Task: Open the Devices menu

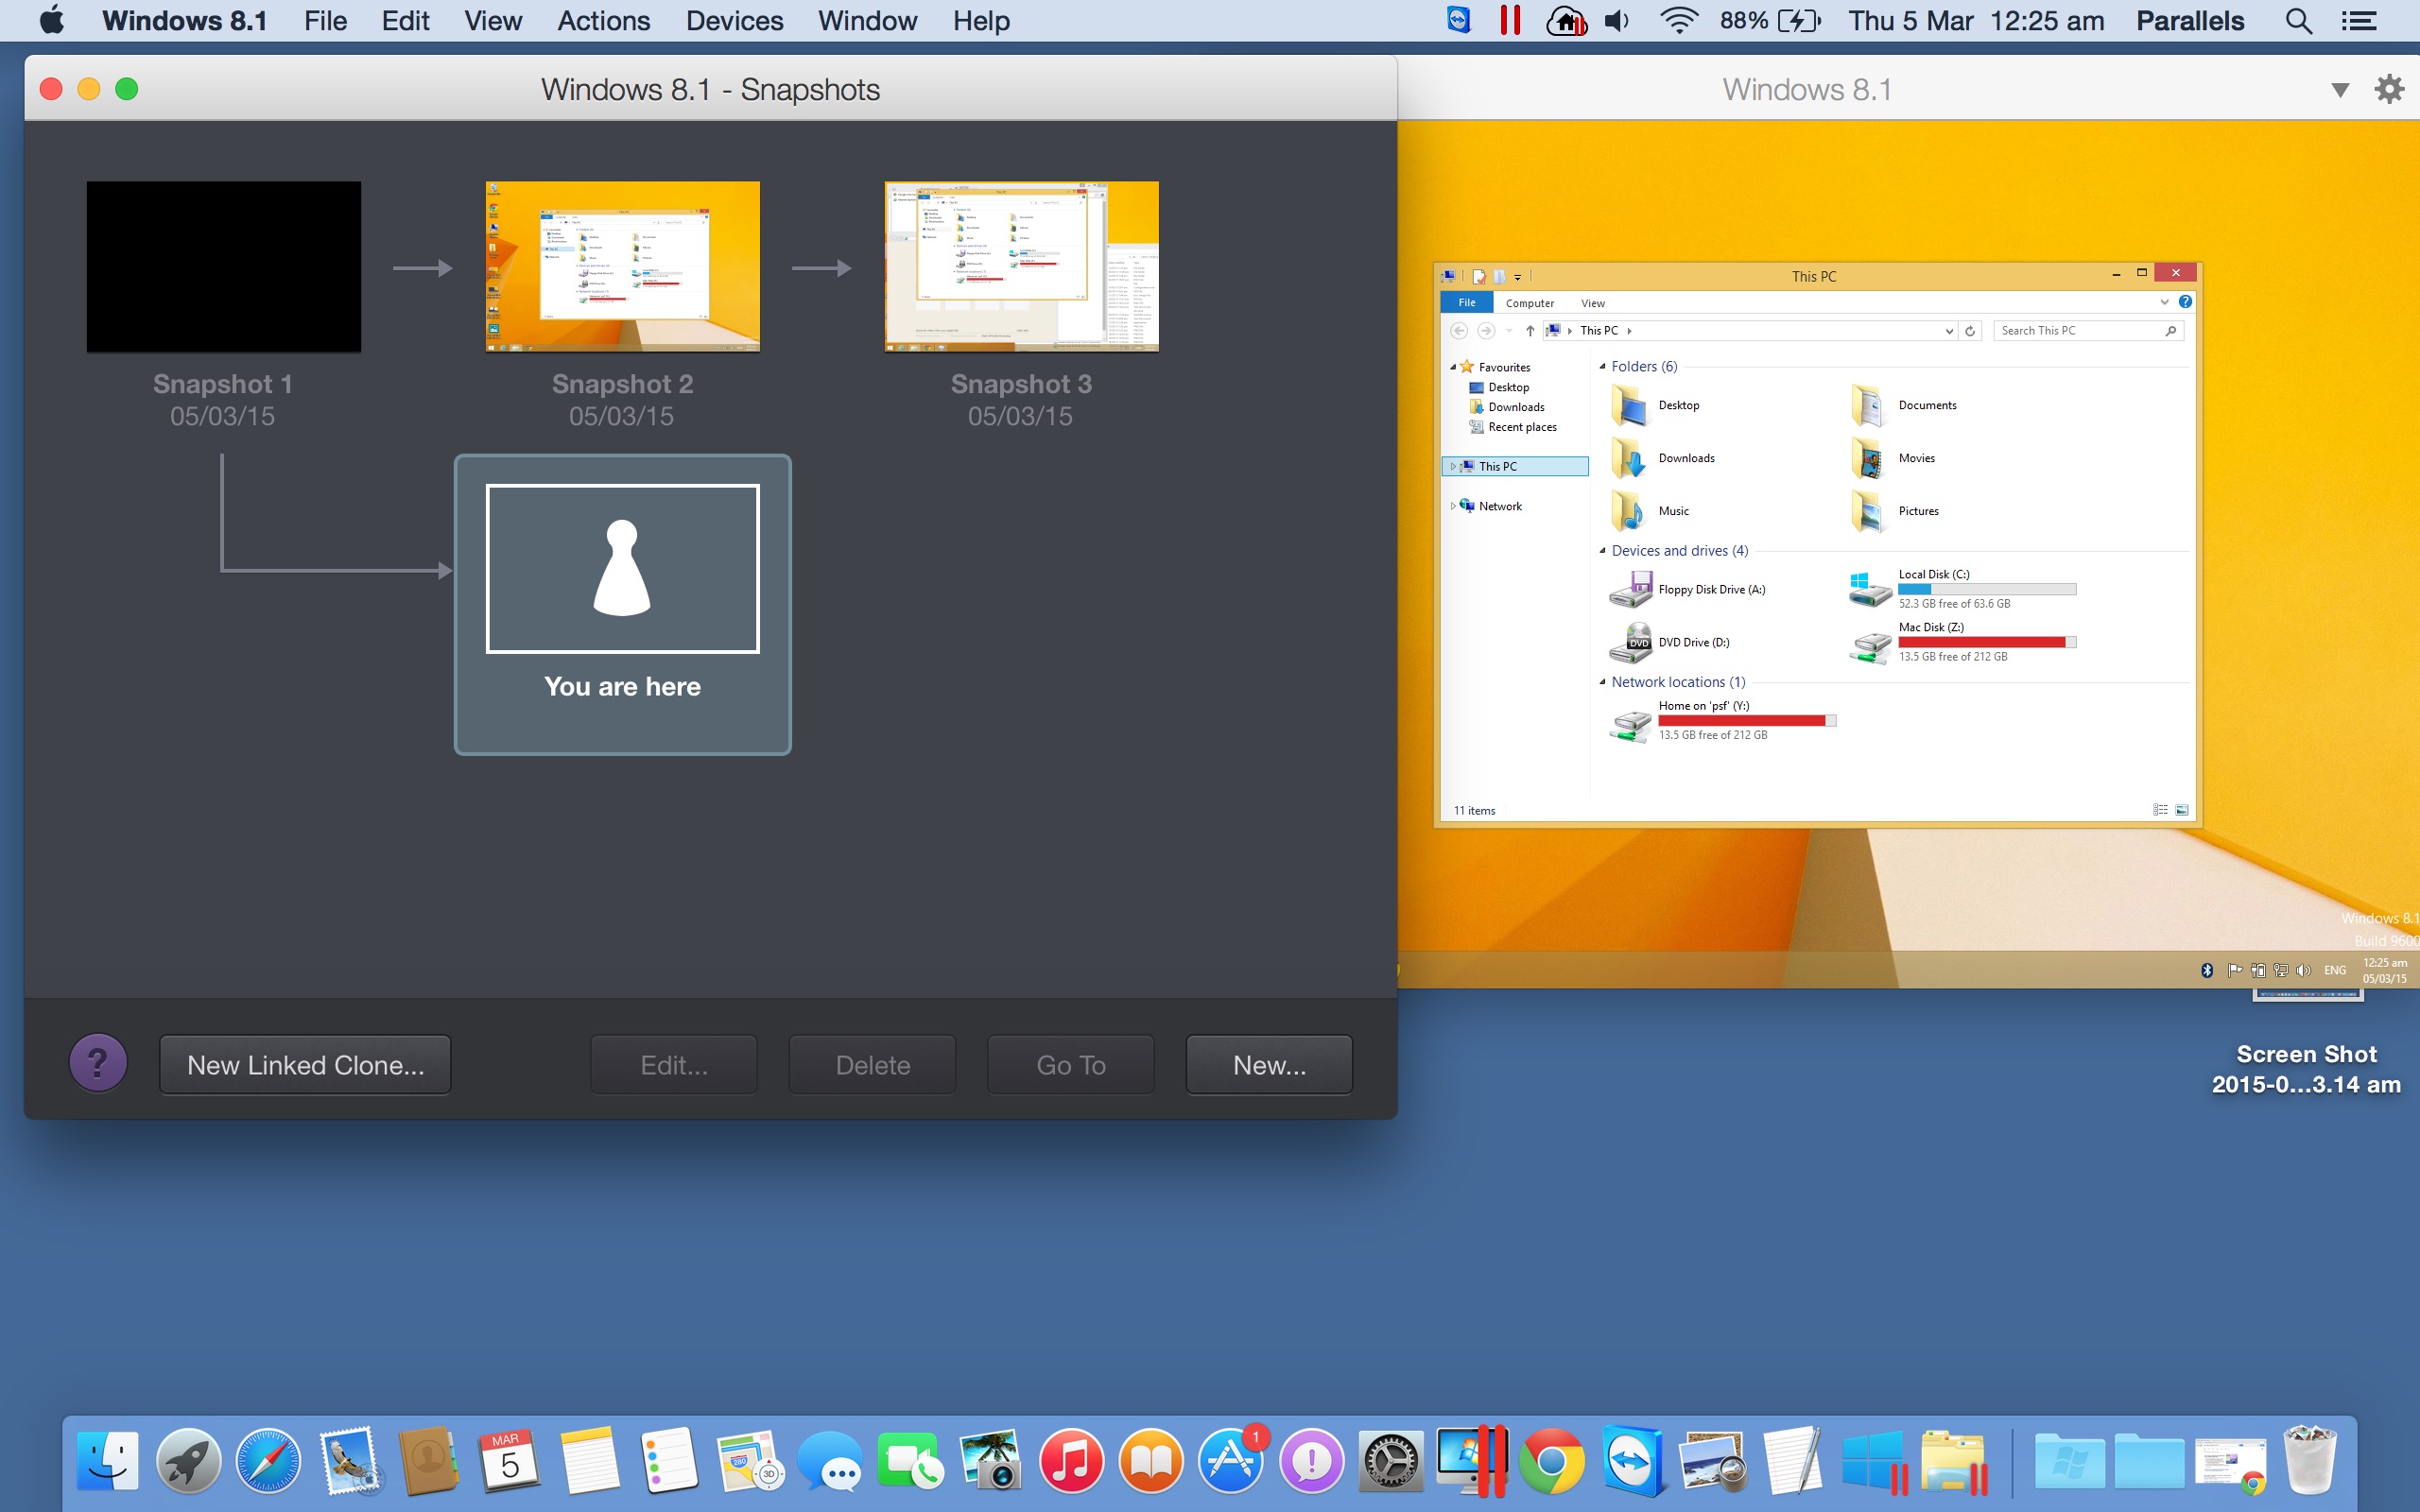Action: pos(734,20)
